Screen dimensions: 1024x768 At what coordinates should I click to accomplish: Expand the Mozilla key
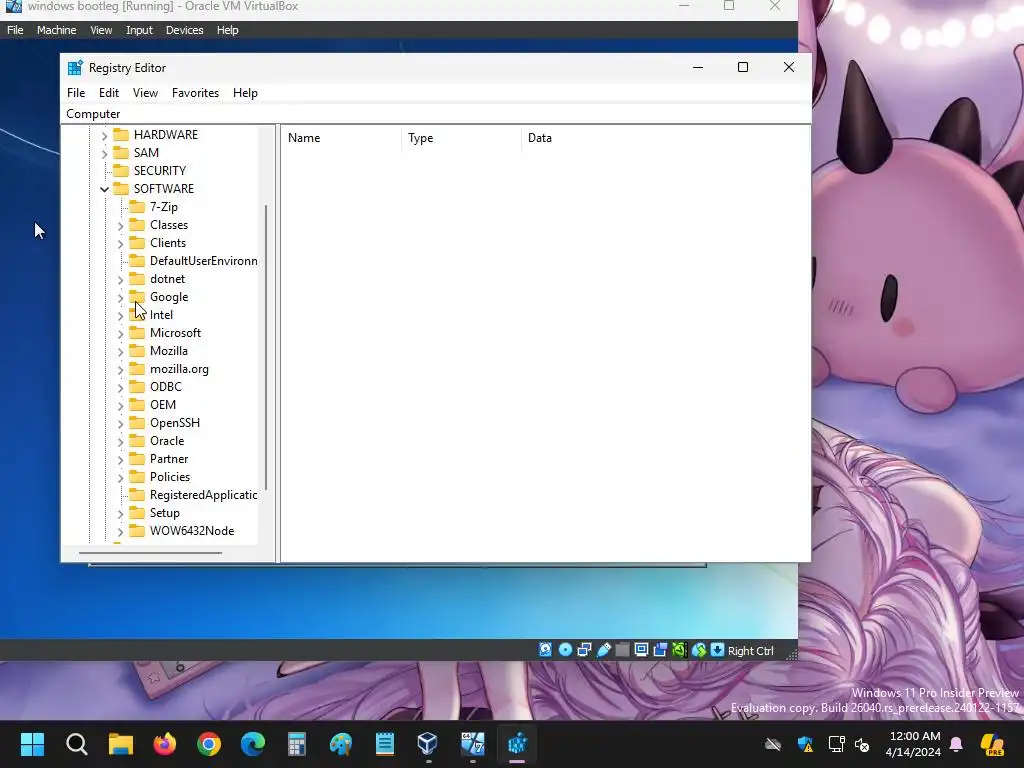120,352
